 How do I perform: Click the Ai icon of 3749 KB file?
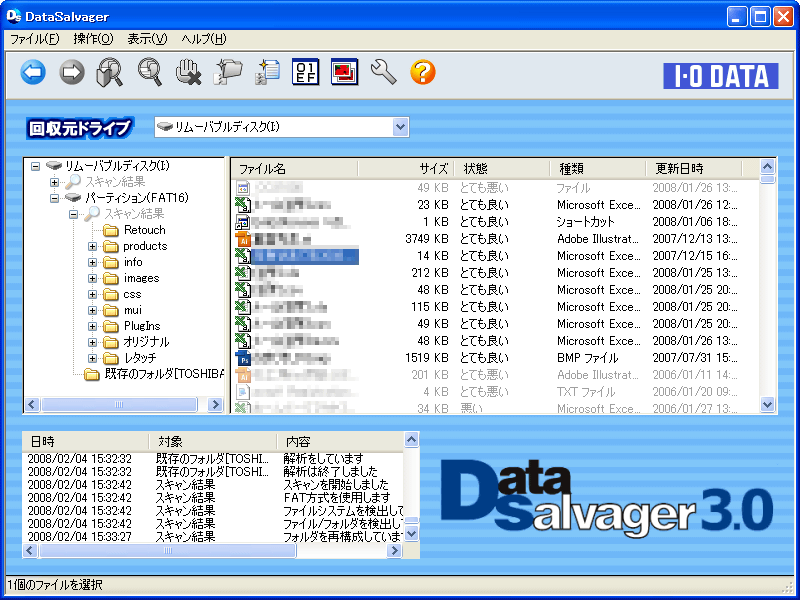tap(243, 239)
